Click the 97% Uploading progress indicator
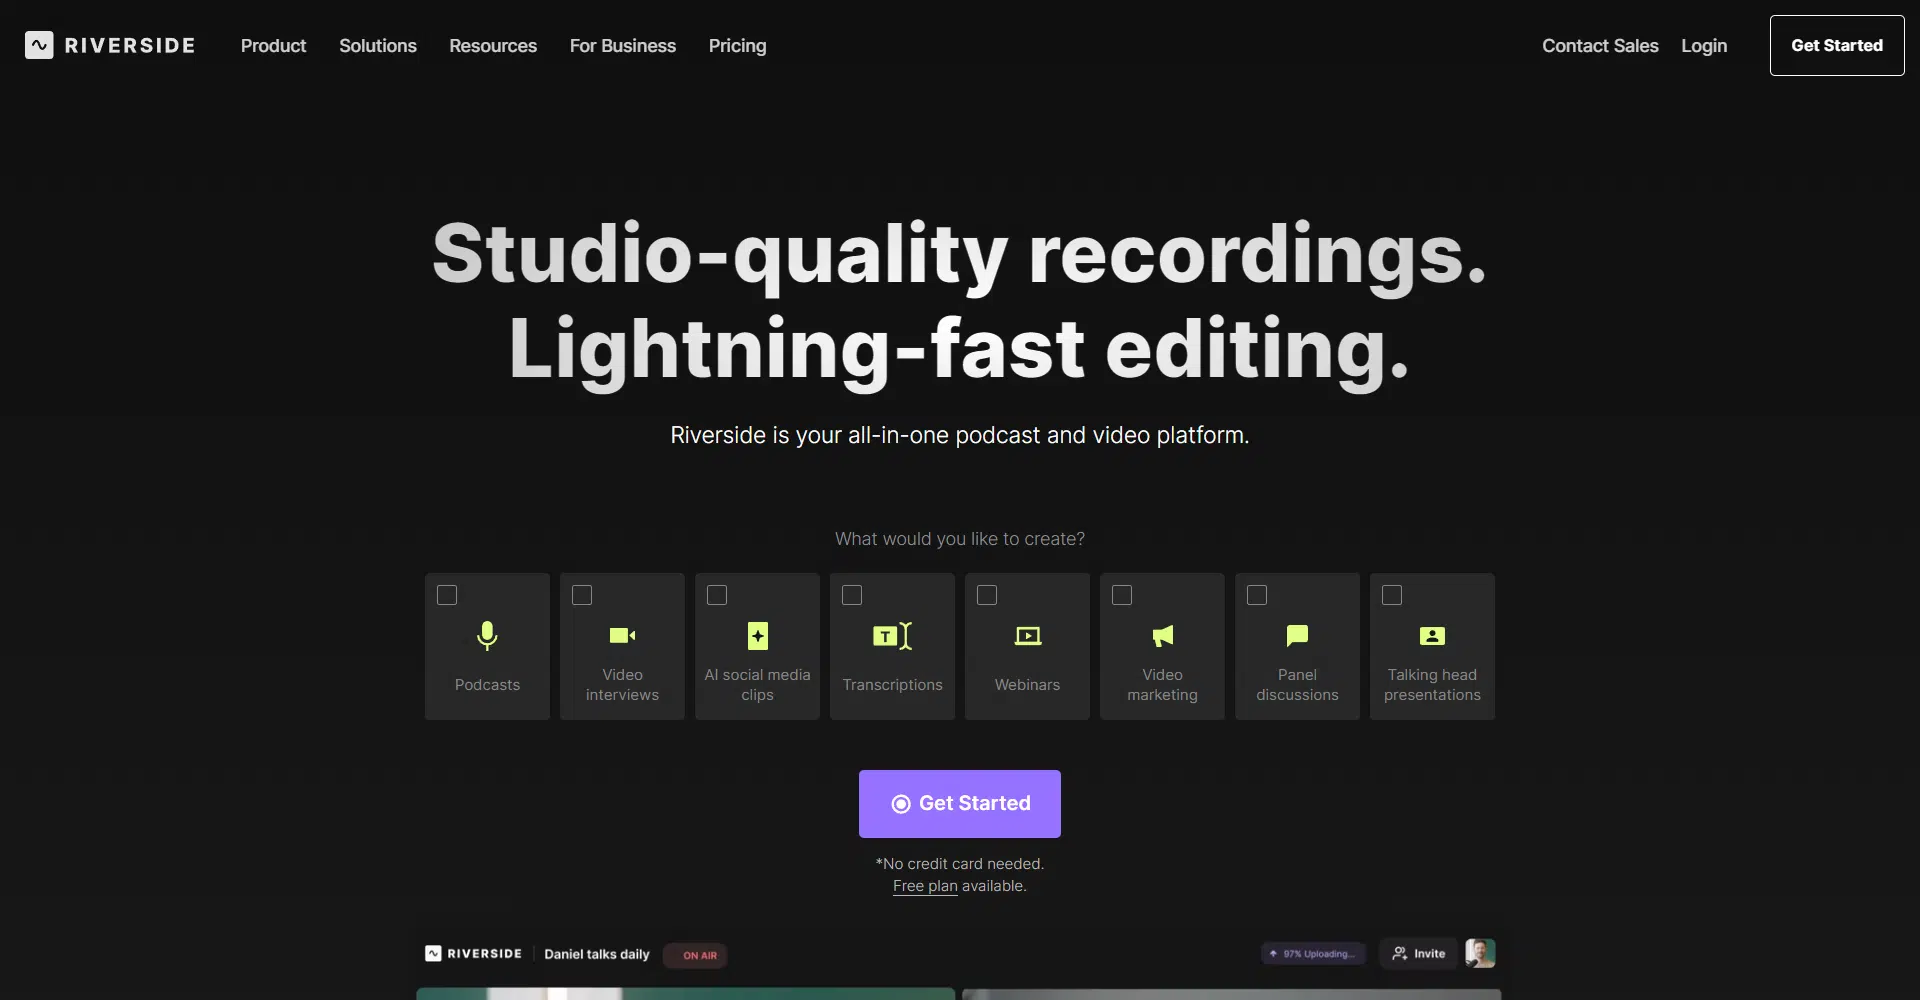This screenshot has width=1920, height=1000. click(1313, 954)
